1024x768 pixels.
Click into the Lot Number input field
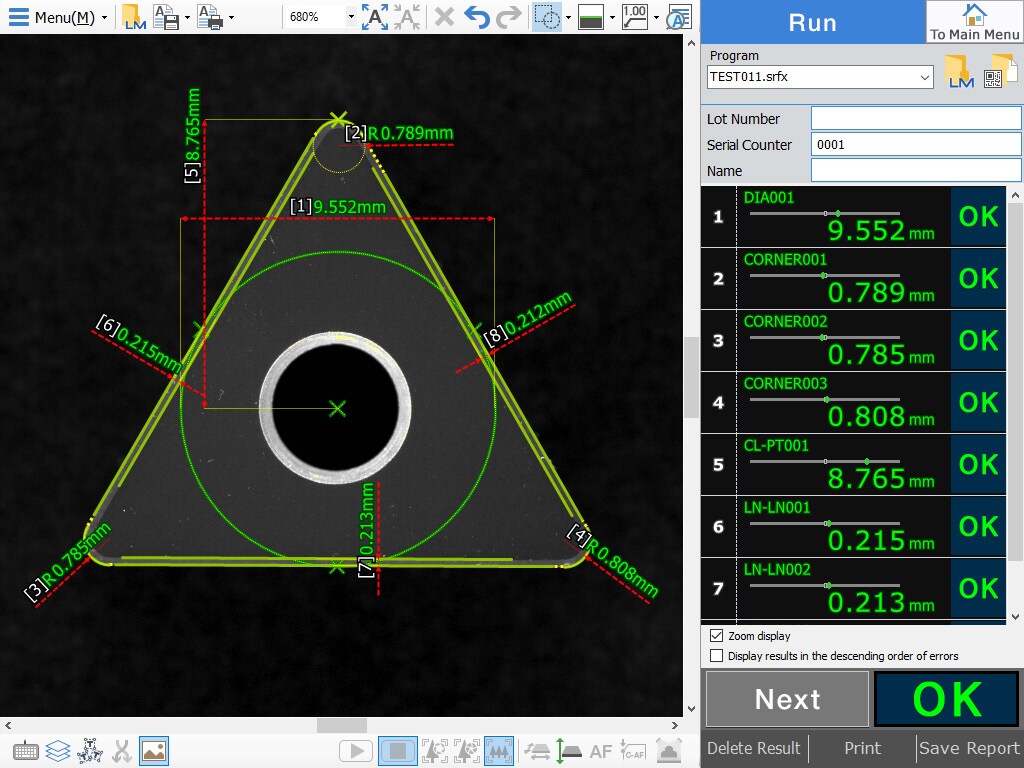[x=915, y=119]
